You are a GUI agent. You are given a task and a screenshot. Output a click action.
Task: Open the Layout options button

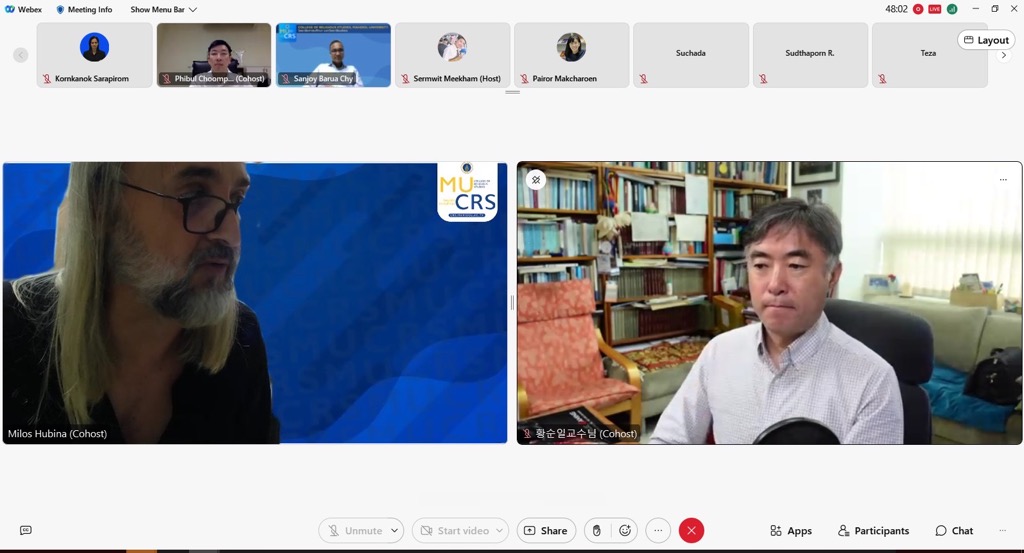point(985,40)
